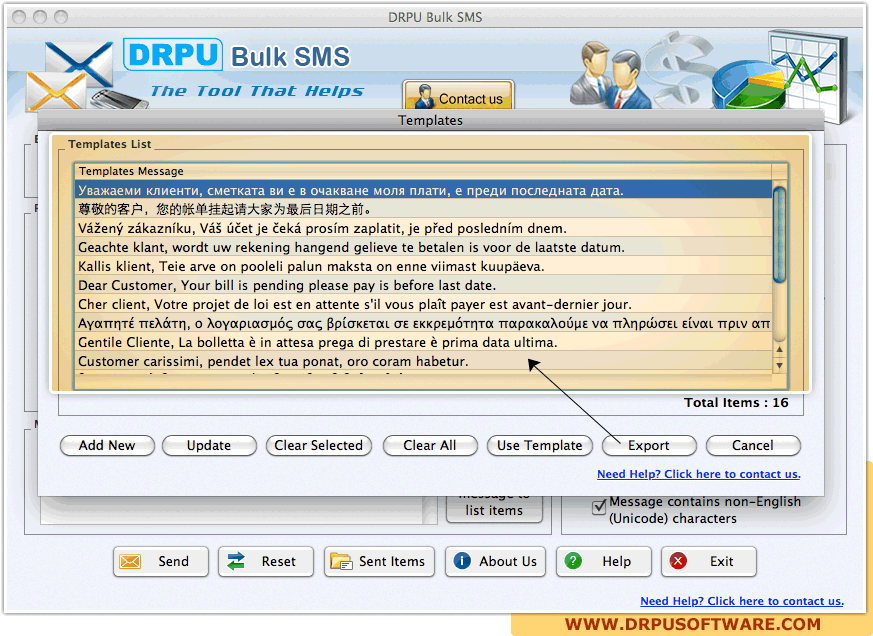Click the Contact us person icon
873x636 pixels.
[x=425, y=97]
